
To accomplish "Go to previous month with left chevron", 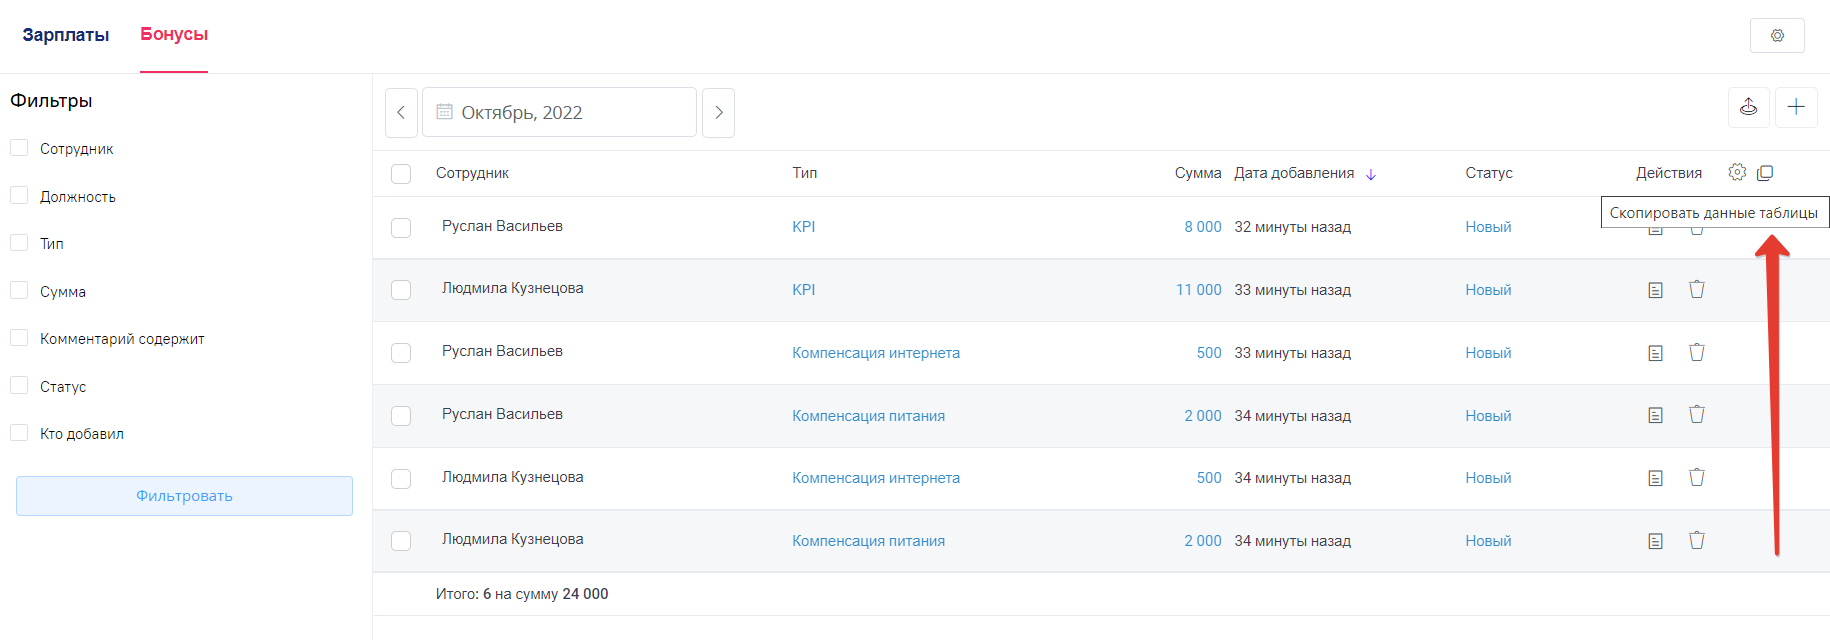I will click(x=401, y=113).
